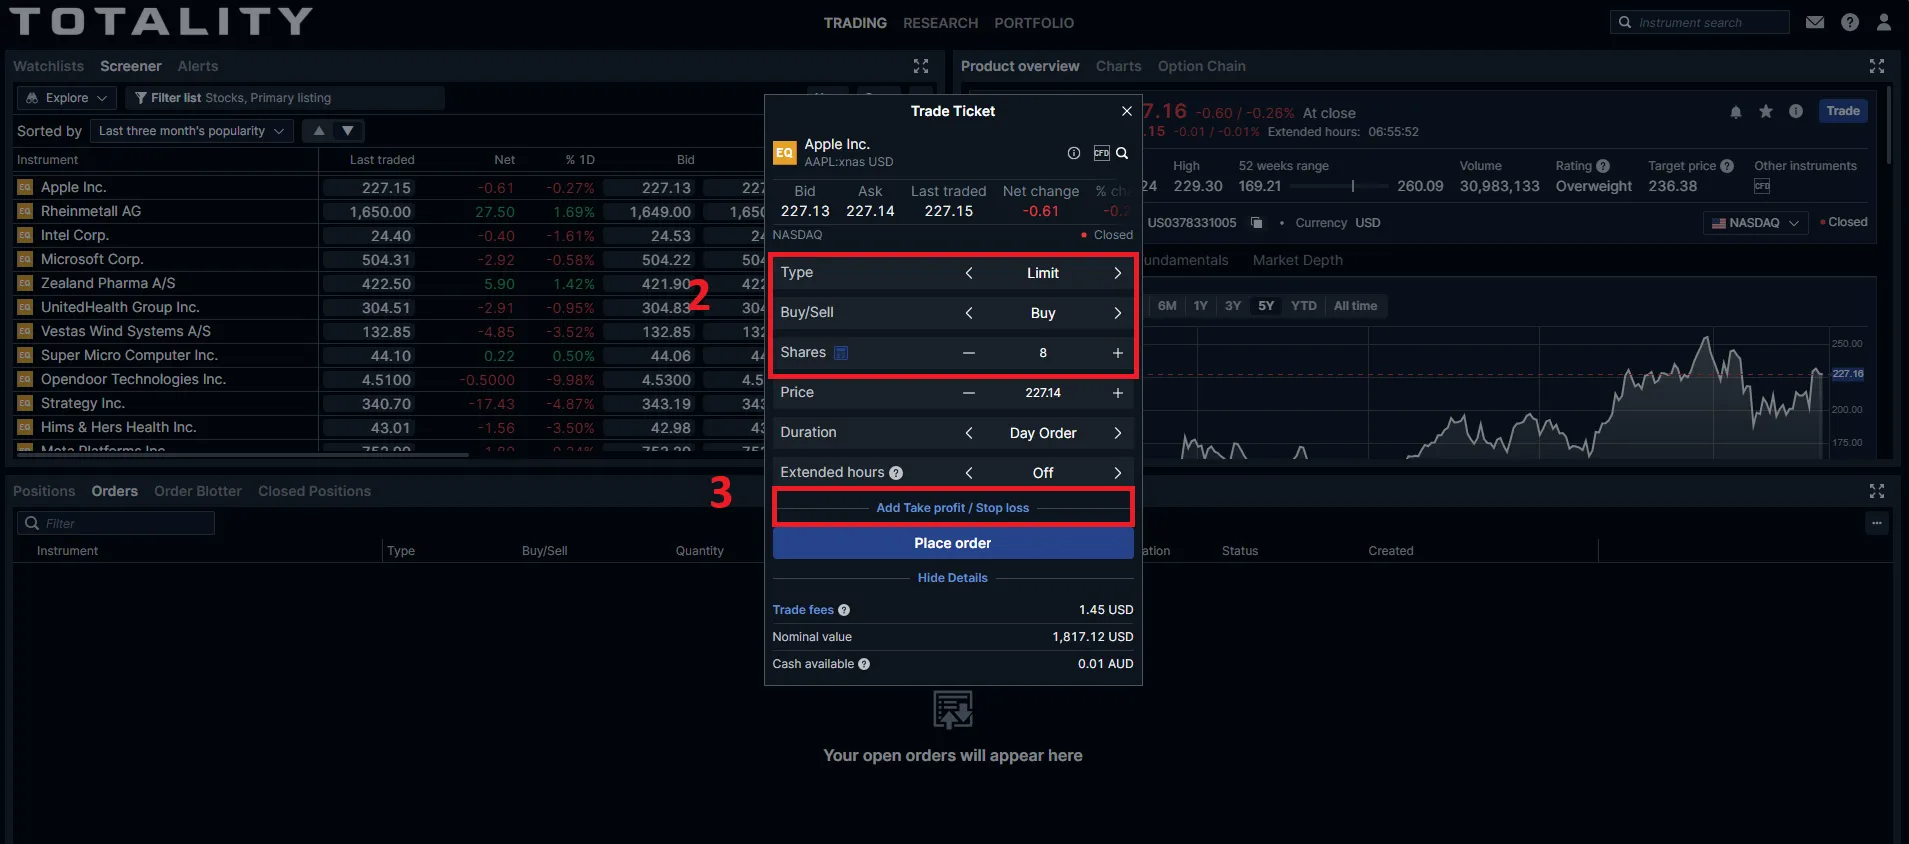Open instrument info icon in Product overview
The image size is (1909, 844).
tap(1796, 112)
